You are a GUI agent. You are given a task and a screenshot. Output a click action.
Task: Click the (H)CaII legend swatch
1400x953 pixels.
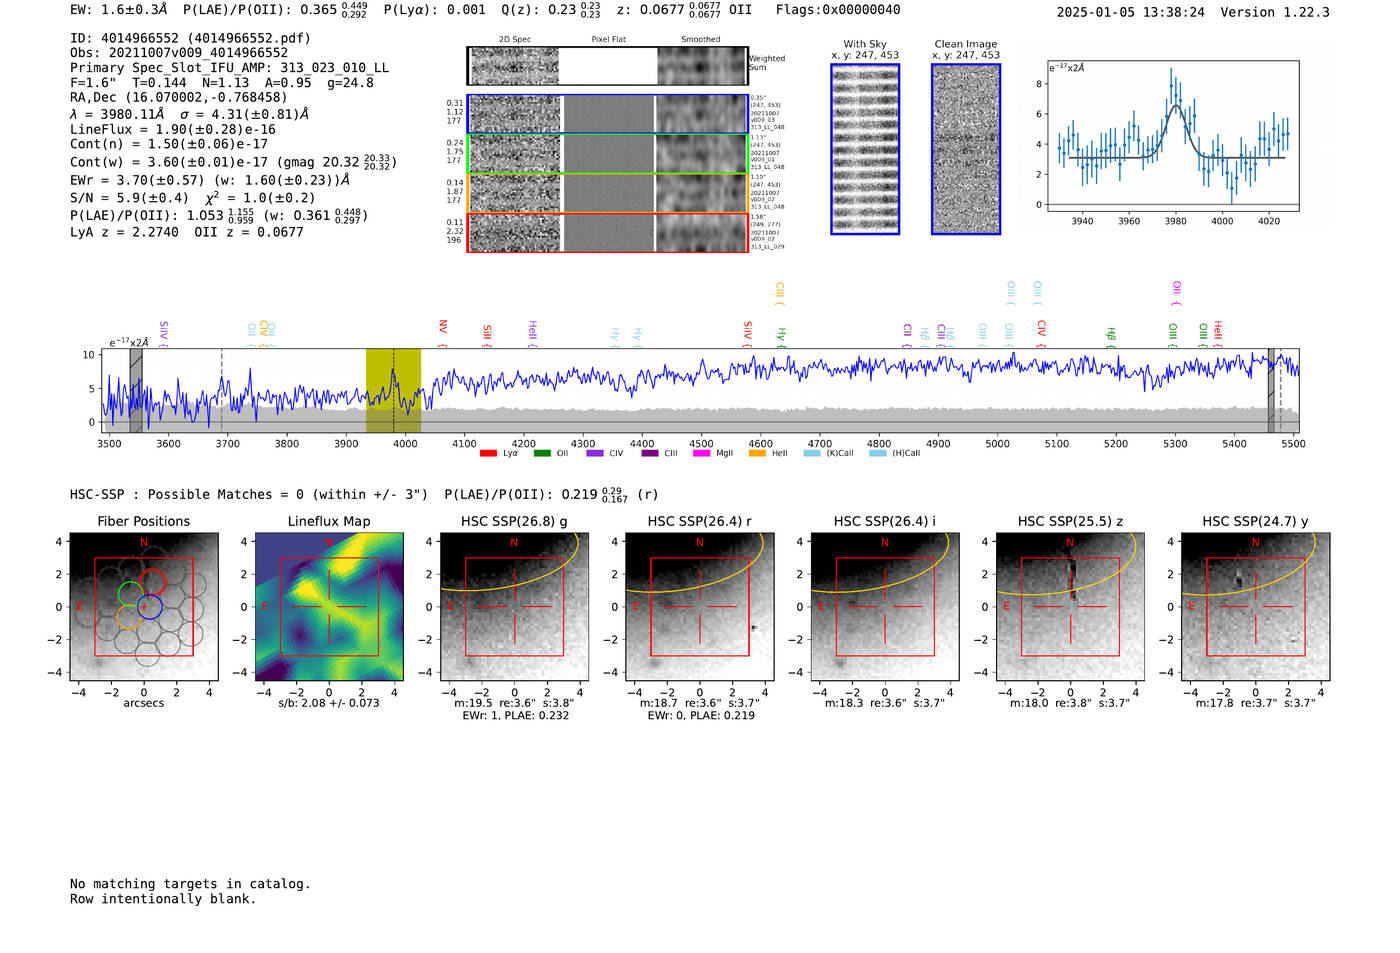coord(878,453)
